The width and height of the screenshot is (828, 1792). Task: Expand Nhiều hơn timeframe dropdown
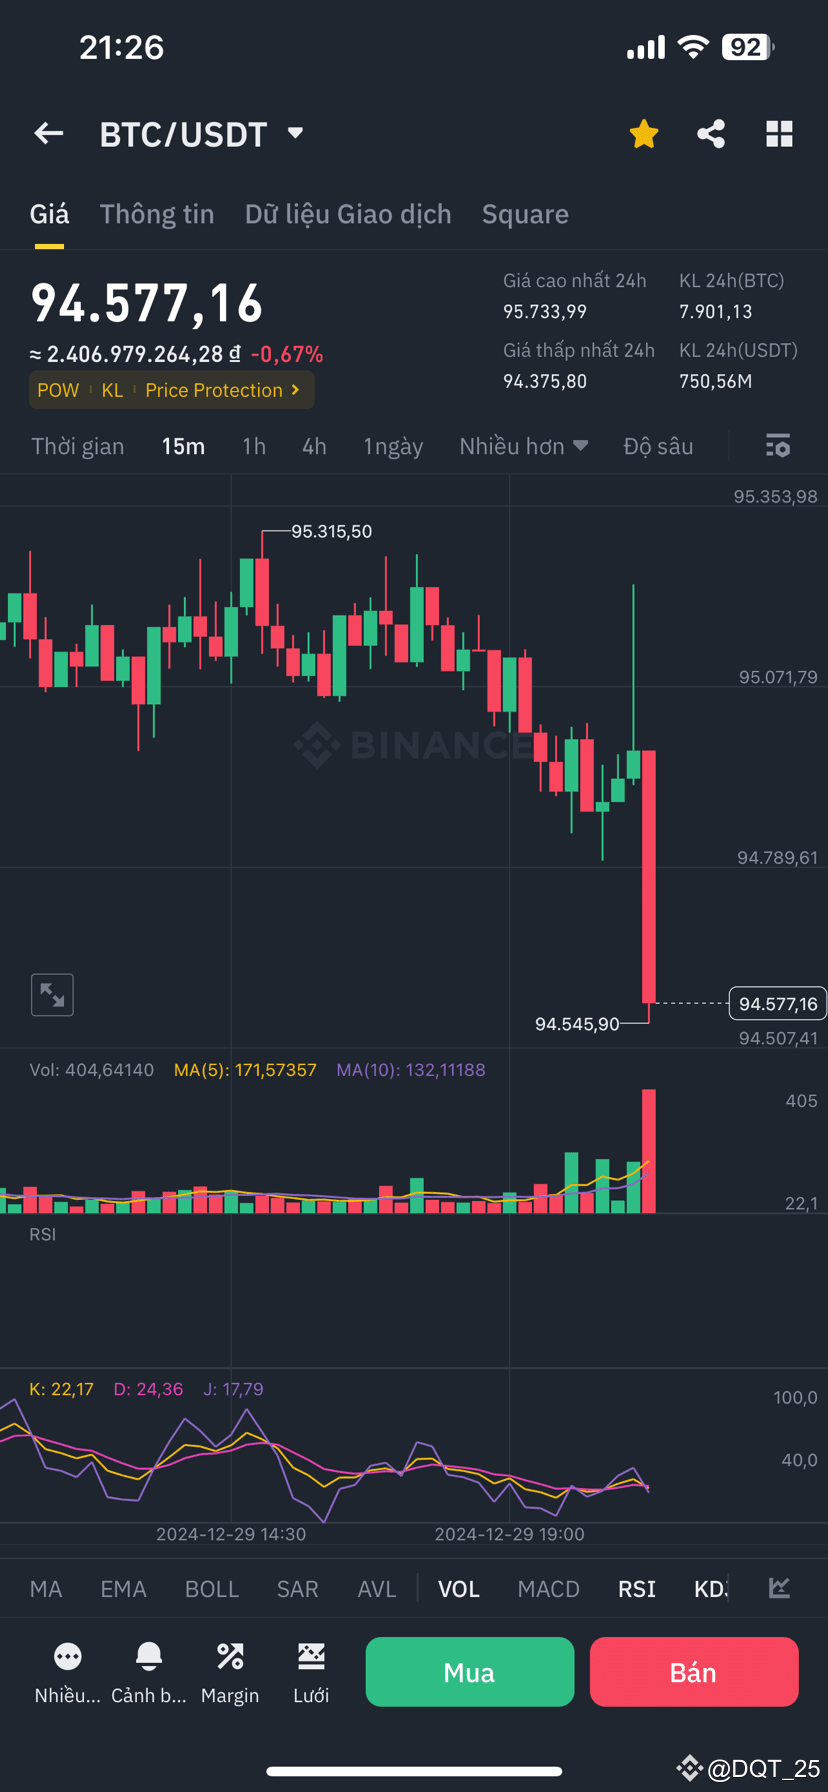523,446
